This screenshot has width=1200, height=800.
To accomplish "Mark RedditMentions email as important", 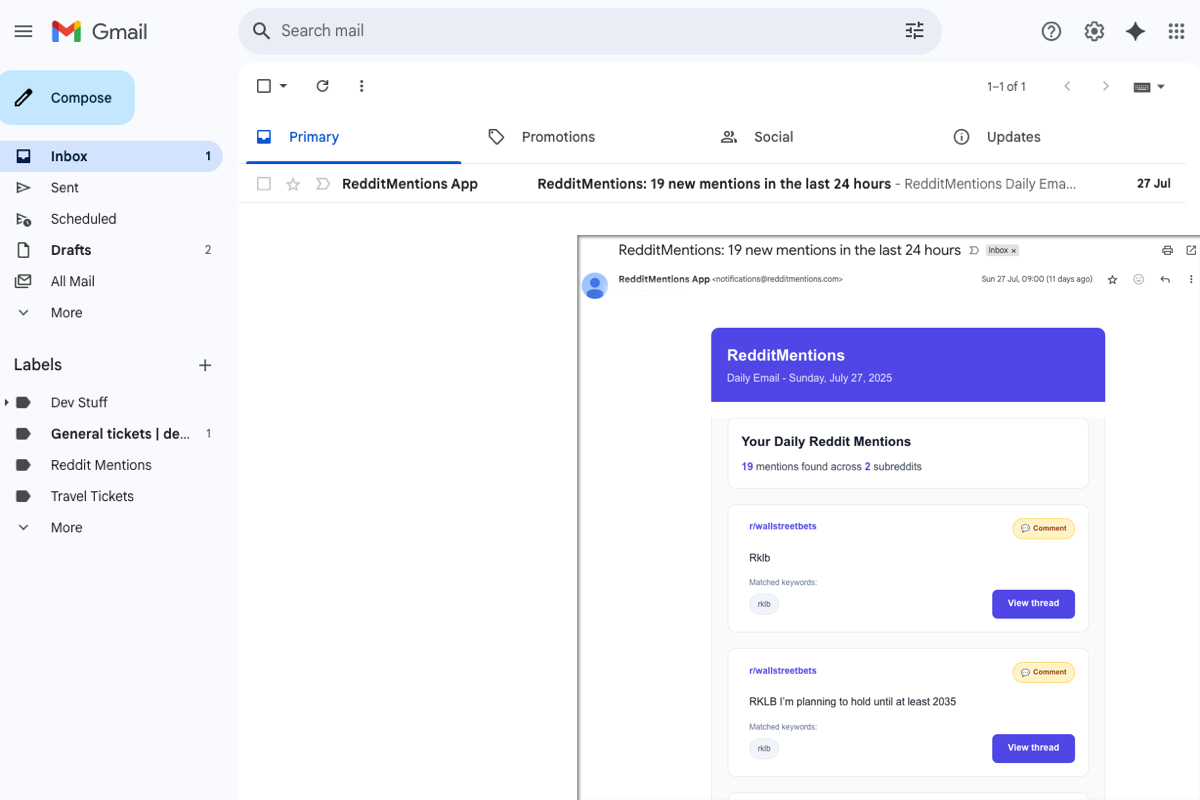I will pyautogui.click(x=322, y=184).
